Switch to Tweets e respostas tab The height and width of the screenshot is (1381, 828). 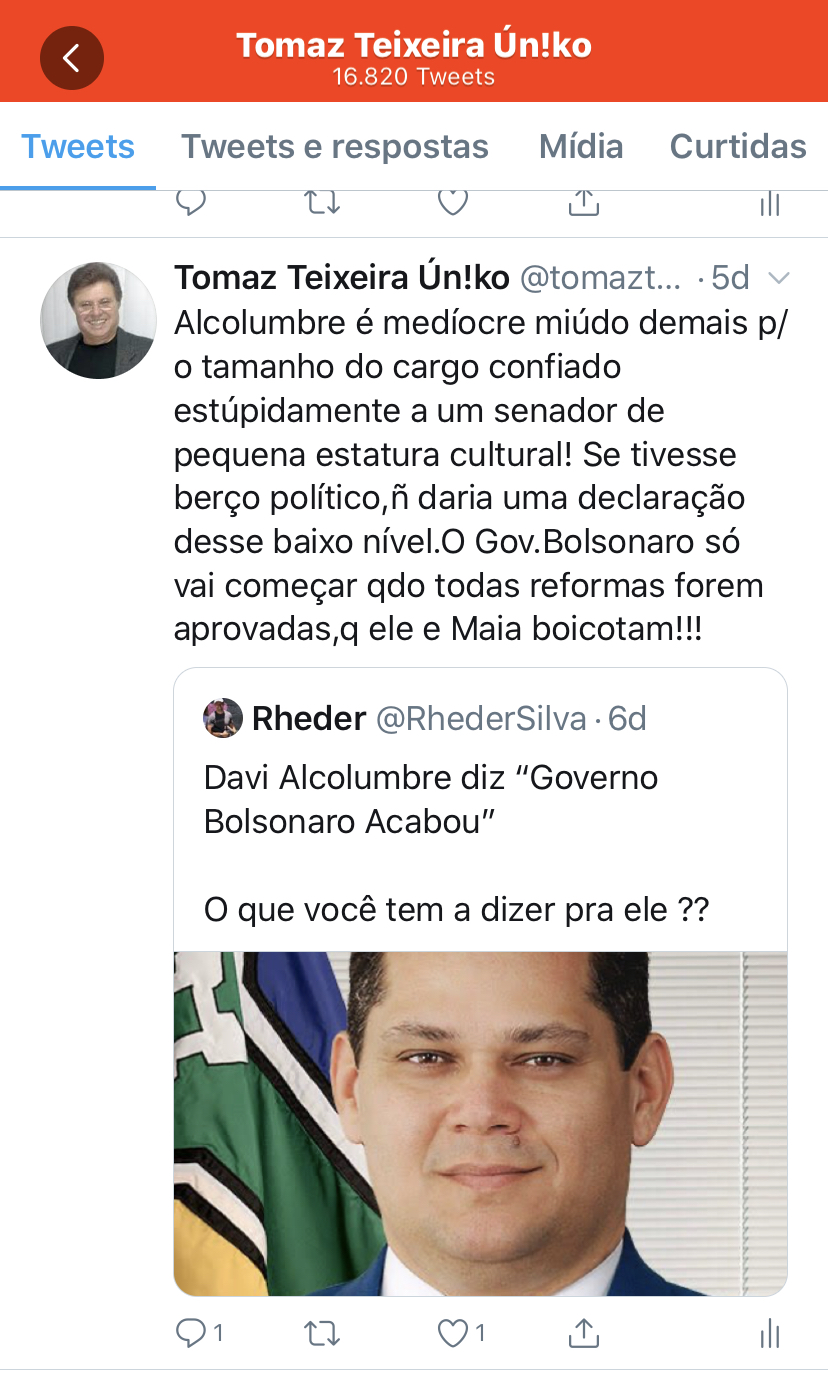click(x=335, y=147)
